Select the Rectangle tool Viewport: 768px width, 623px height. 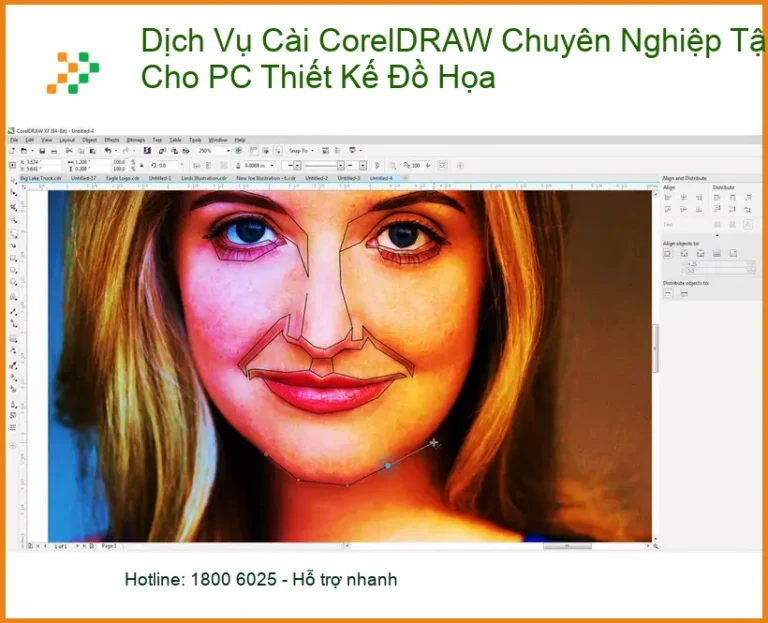pyautogui.click(x=13, y=258)
